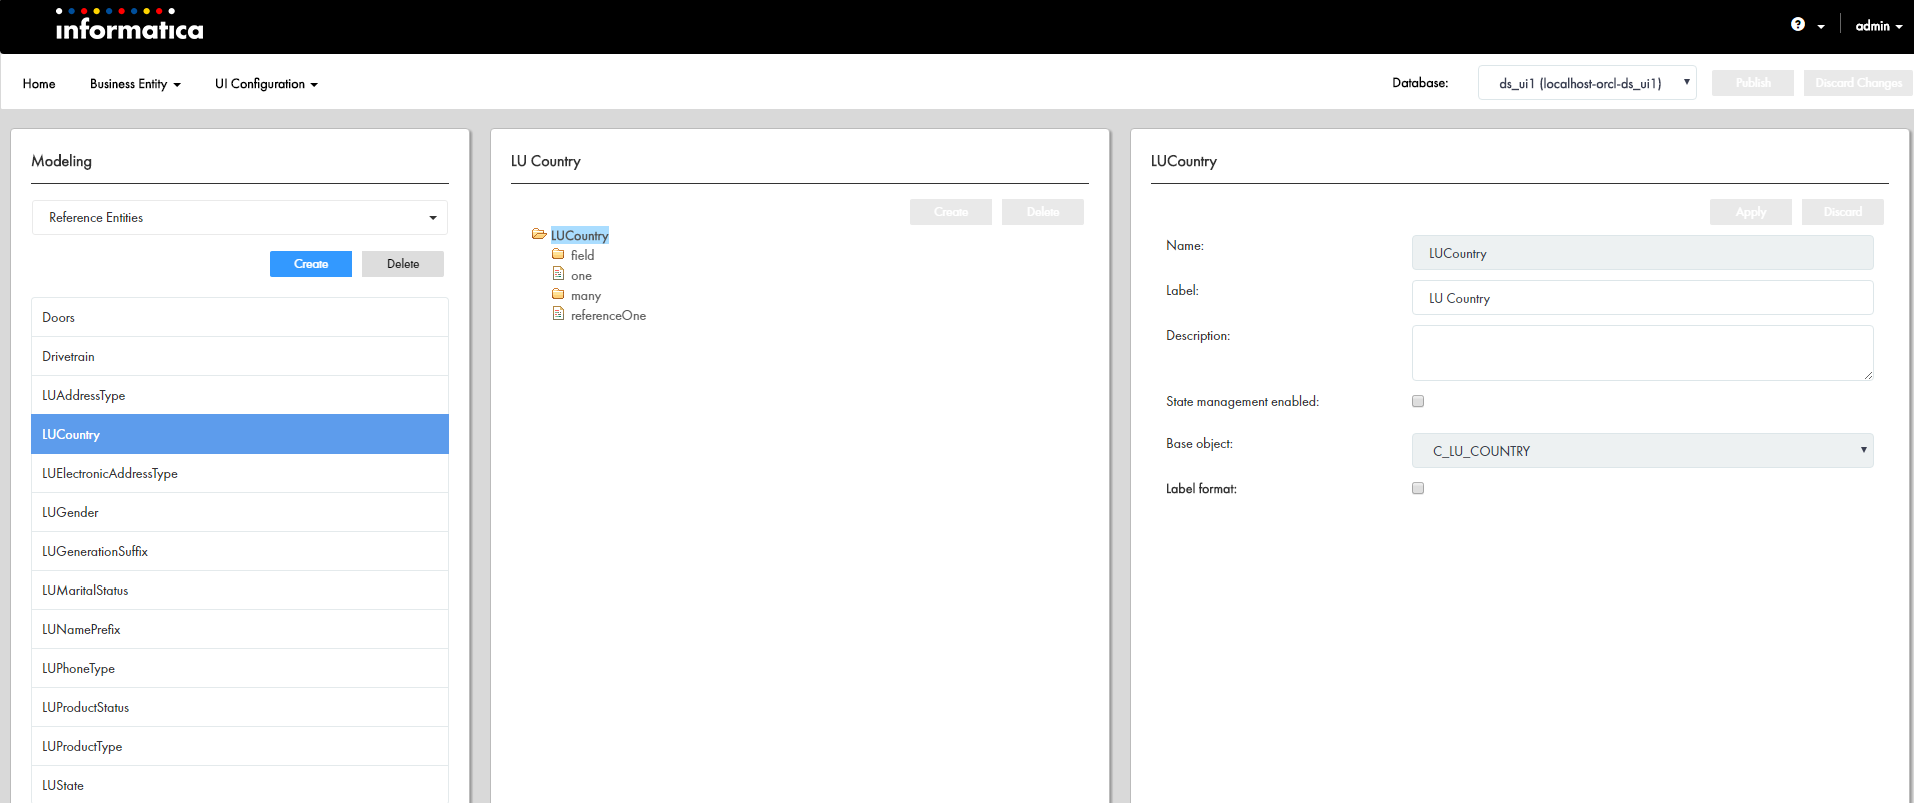
Task: Toggle State management enabled checkbox
Action: coord(1418,401)
